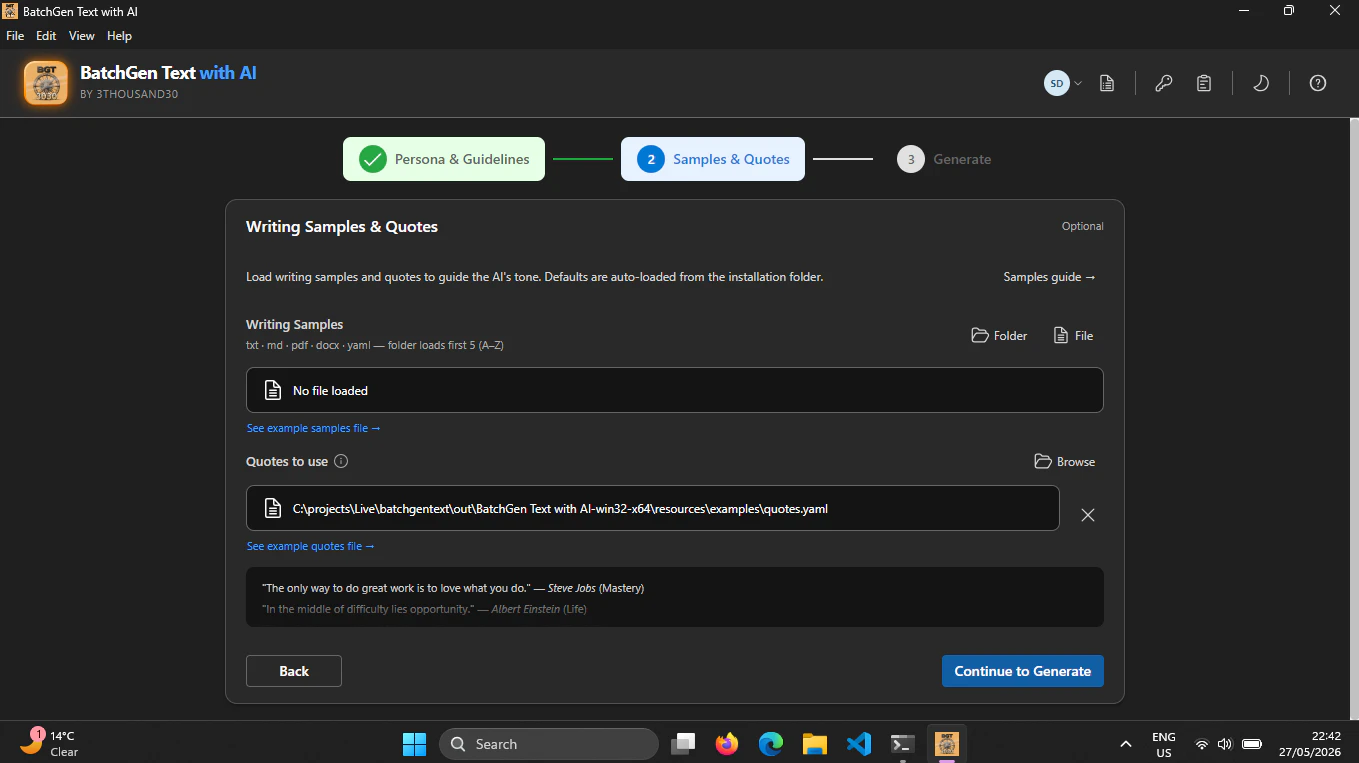This screenshot has width=1359, height=763.
Task: Click the Steve Jobs quote preview
Action: click(453, 588)
